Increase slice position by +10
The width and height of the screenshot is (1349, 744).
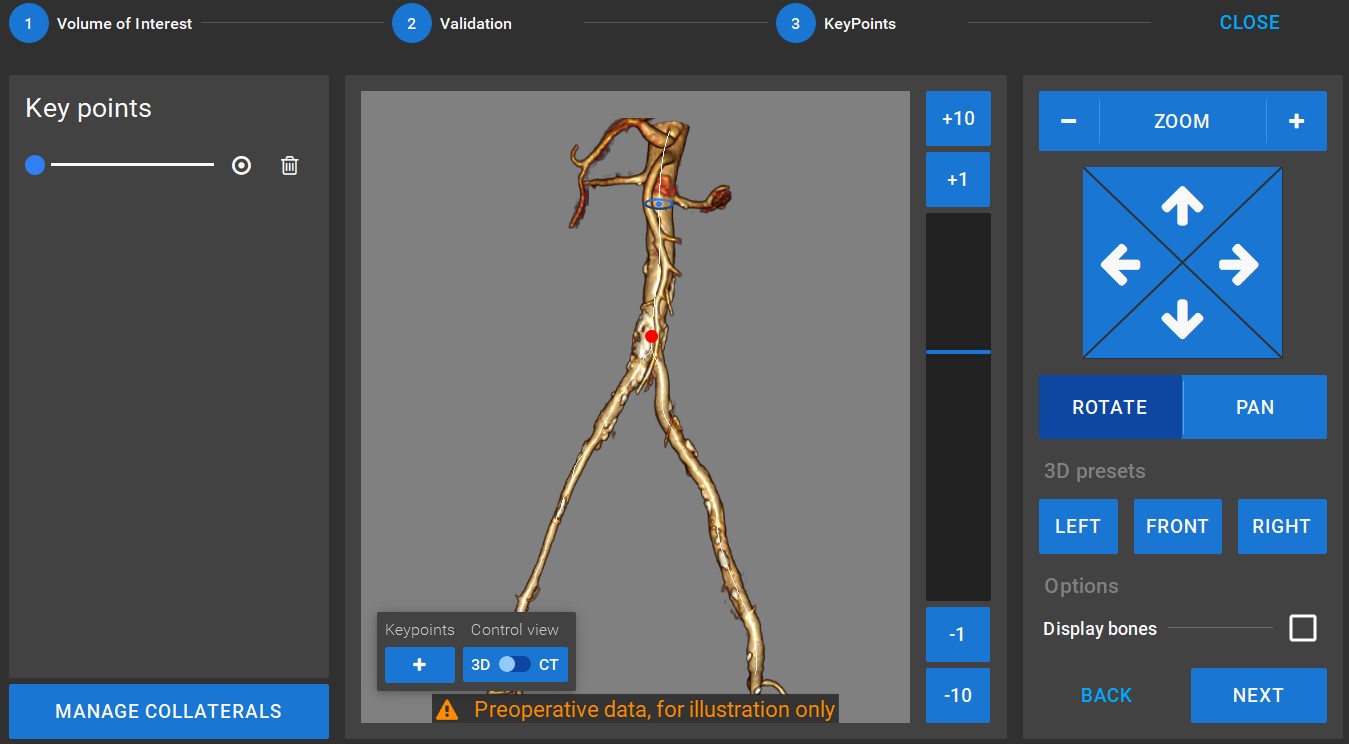pyautogui.click(x=957, y=118)
